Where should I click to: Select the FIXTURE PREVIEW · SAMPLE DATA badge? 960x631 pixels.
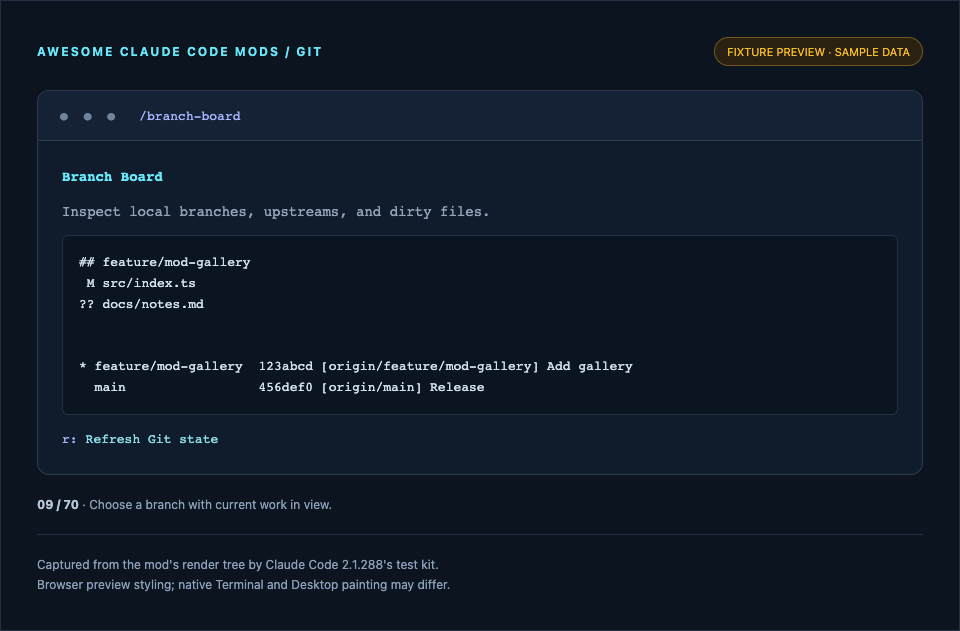[818, 52]
